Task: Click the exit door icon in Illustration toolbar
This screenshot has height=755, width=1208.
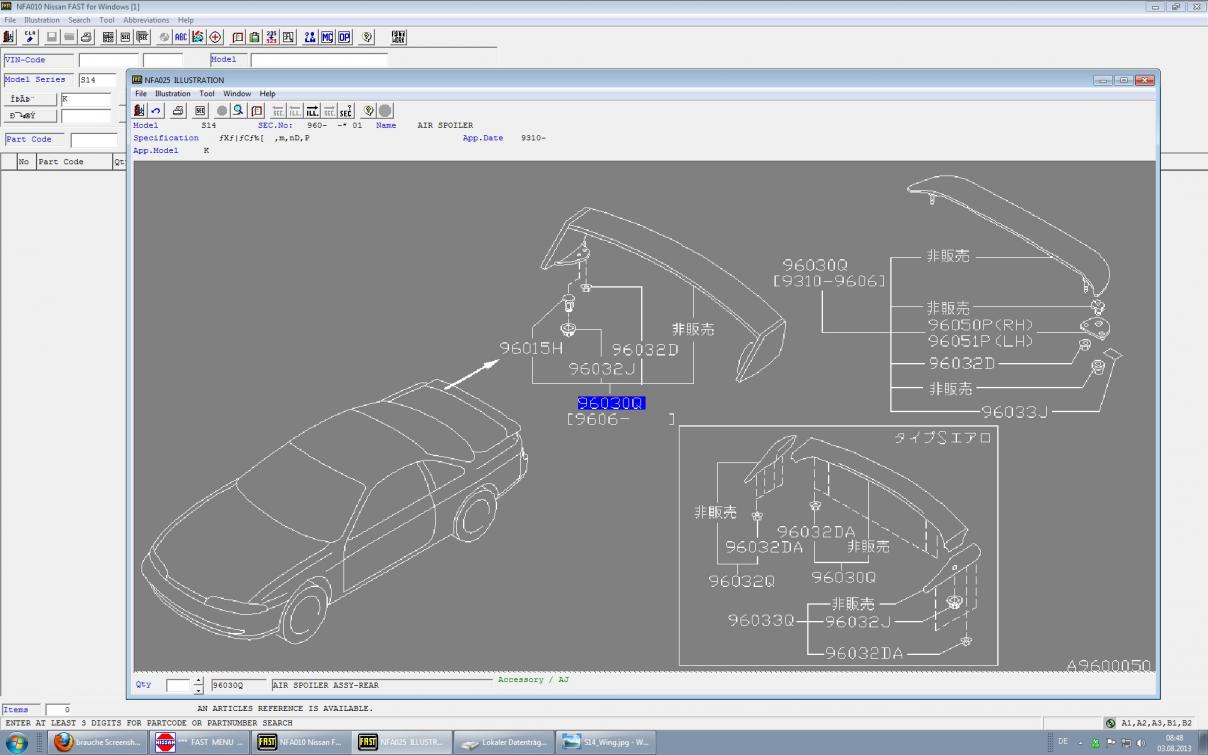Action: click(140, 111)
